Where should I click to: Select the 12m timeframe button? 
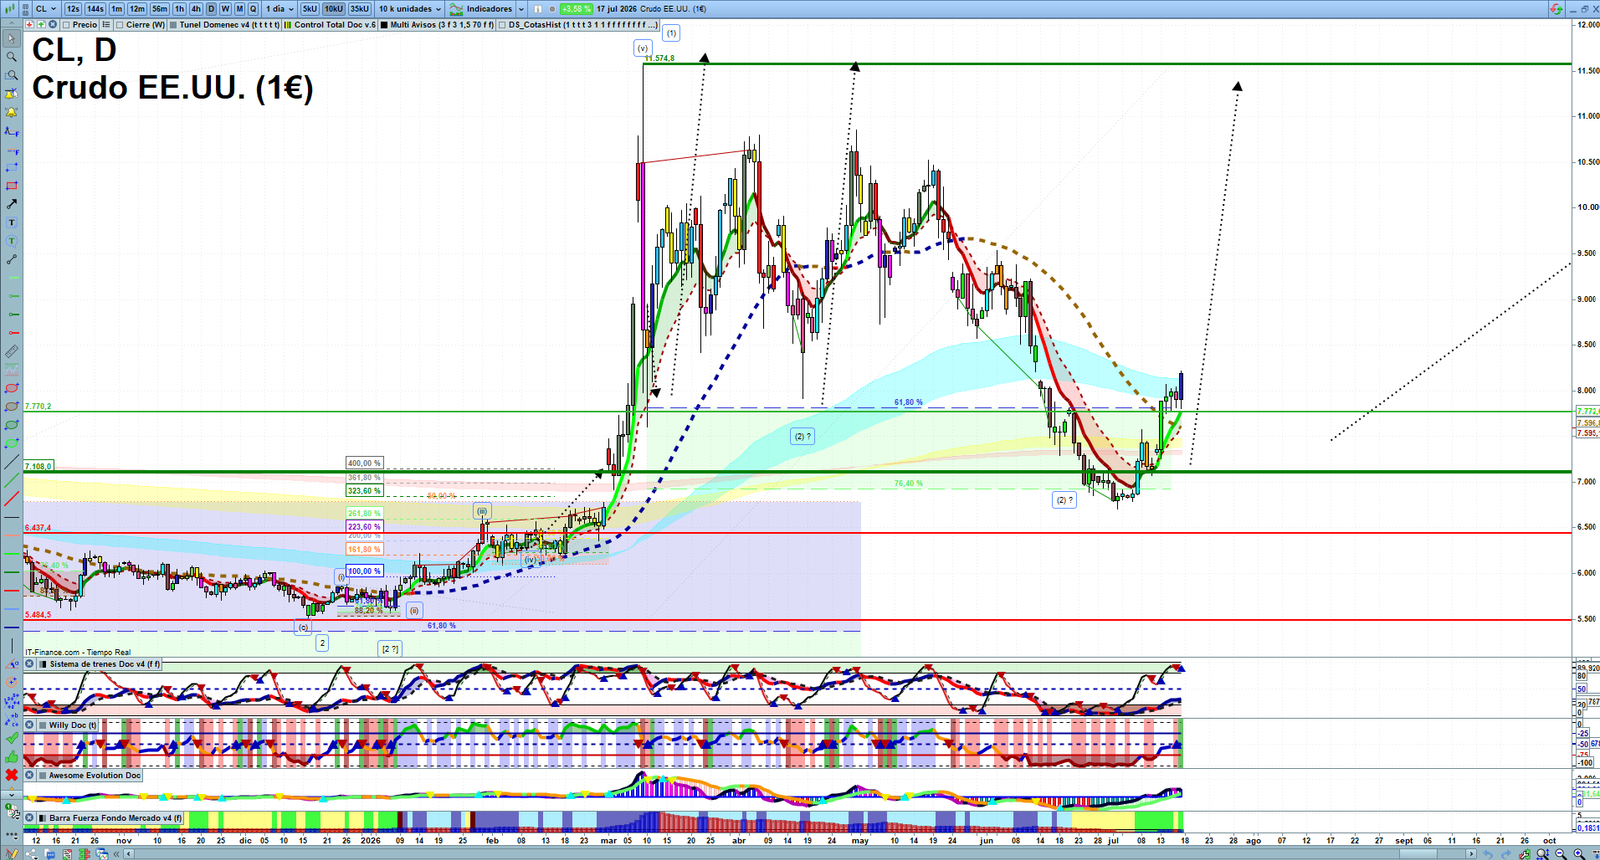pos(137,8)
